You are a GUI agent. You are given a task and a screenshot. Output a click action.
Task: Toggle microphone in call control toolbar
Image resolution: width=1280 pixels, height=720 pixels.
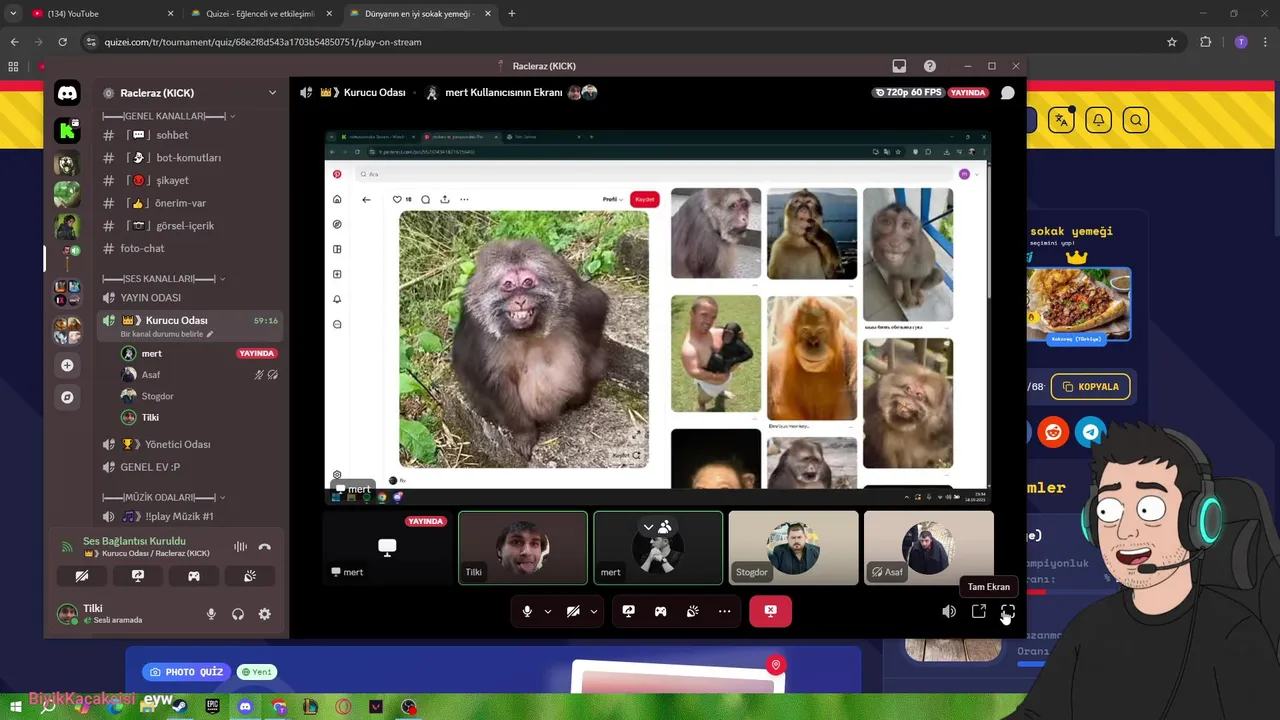click(x=527, y=611)
